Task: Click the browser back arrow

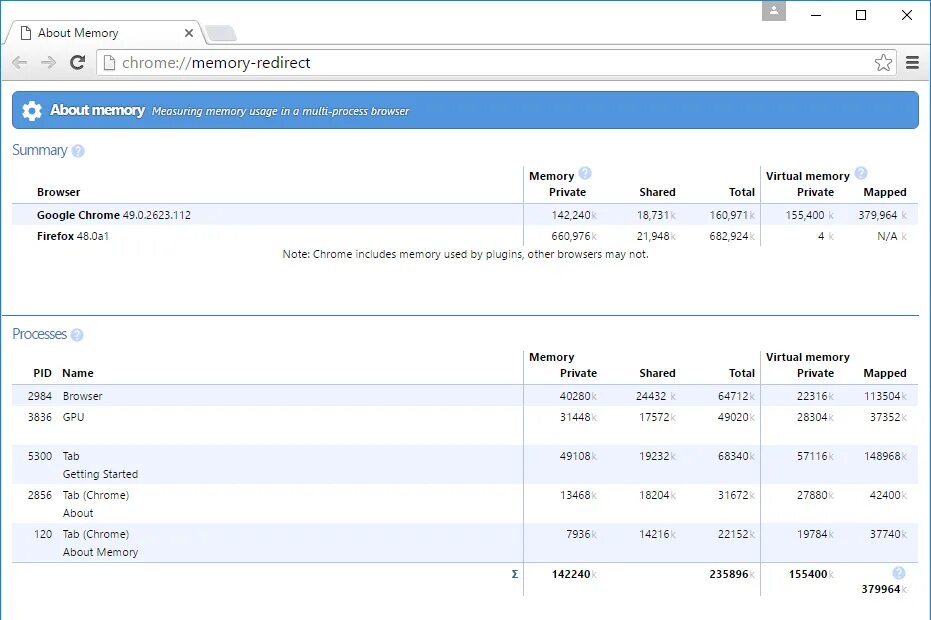Action: click(20, 62)
